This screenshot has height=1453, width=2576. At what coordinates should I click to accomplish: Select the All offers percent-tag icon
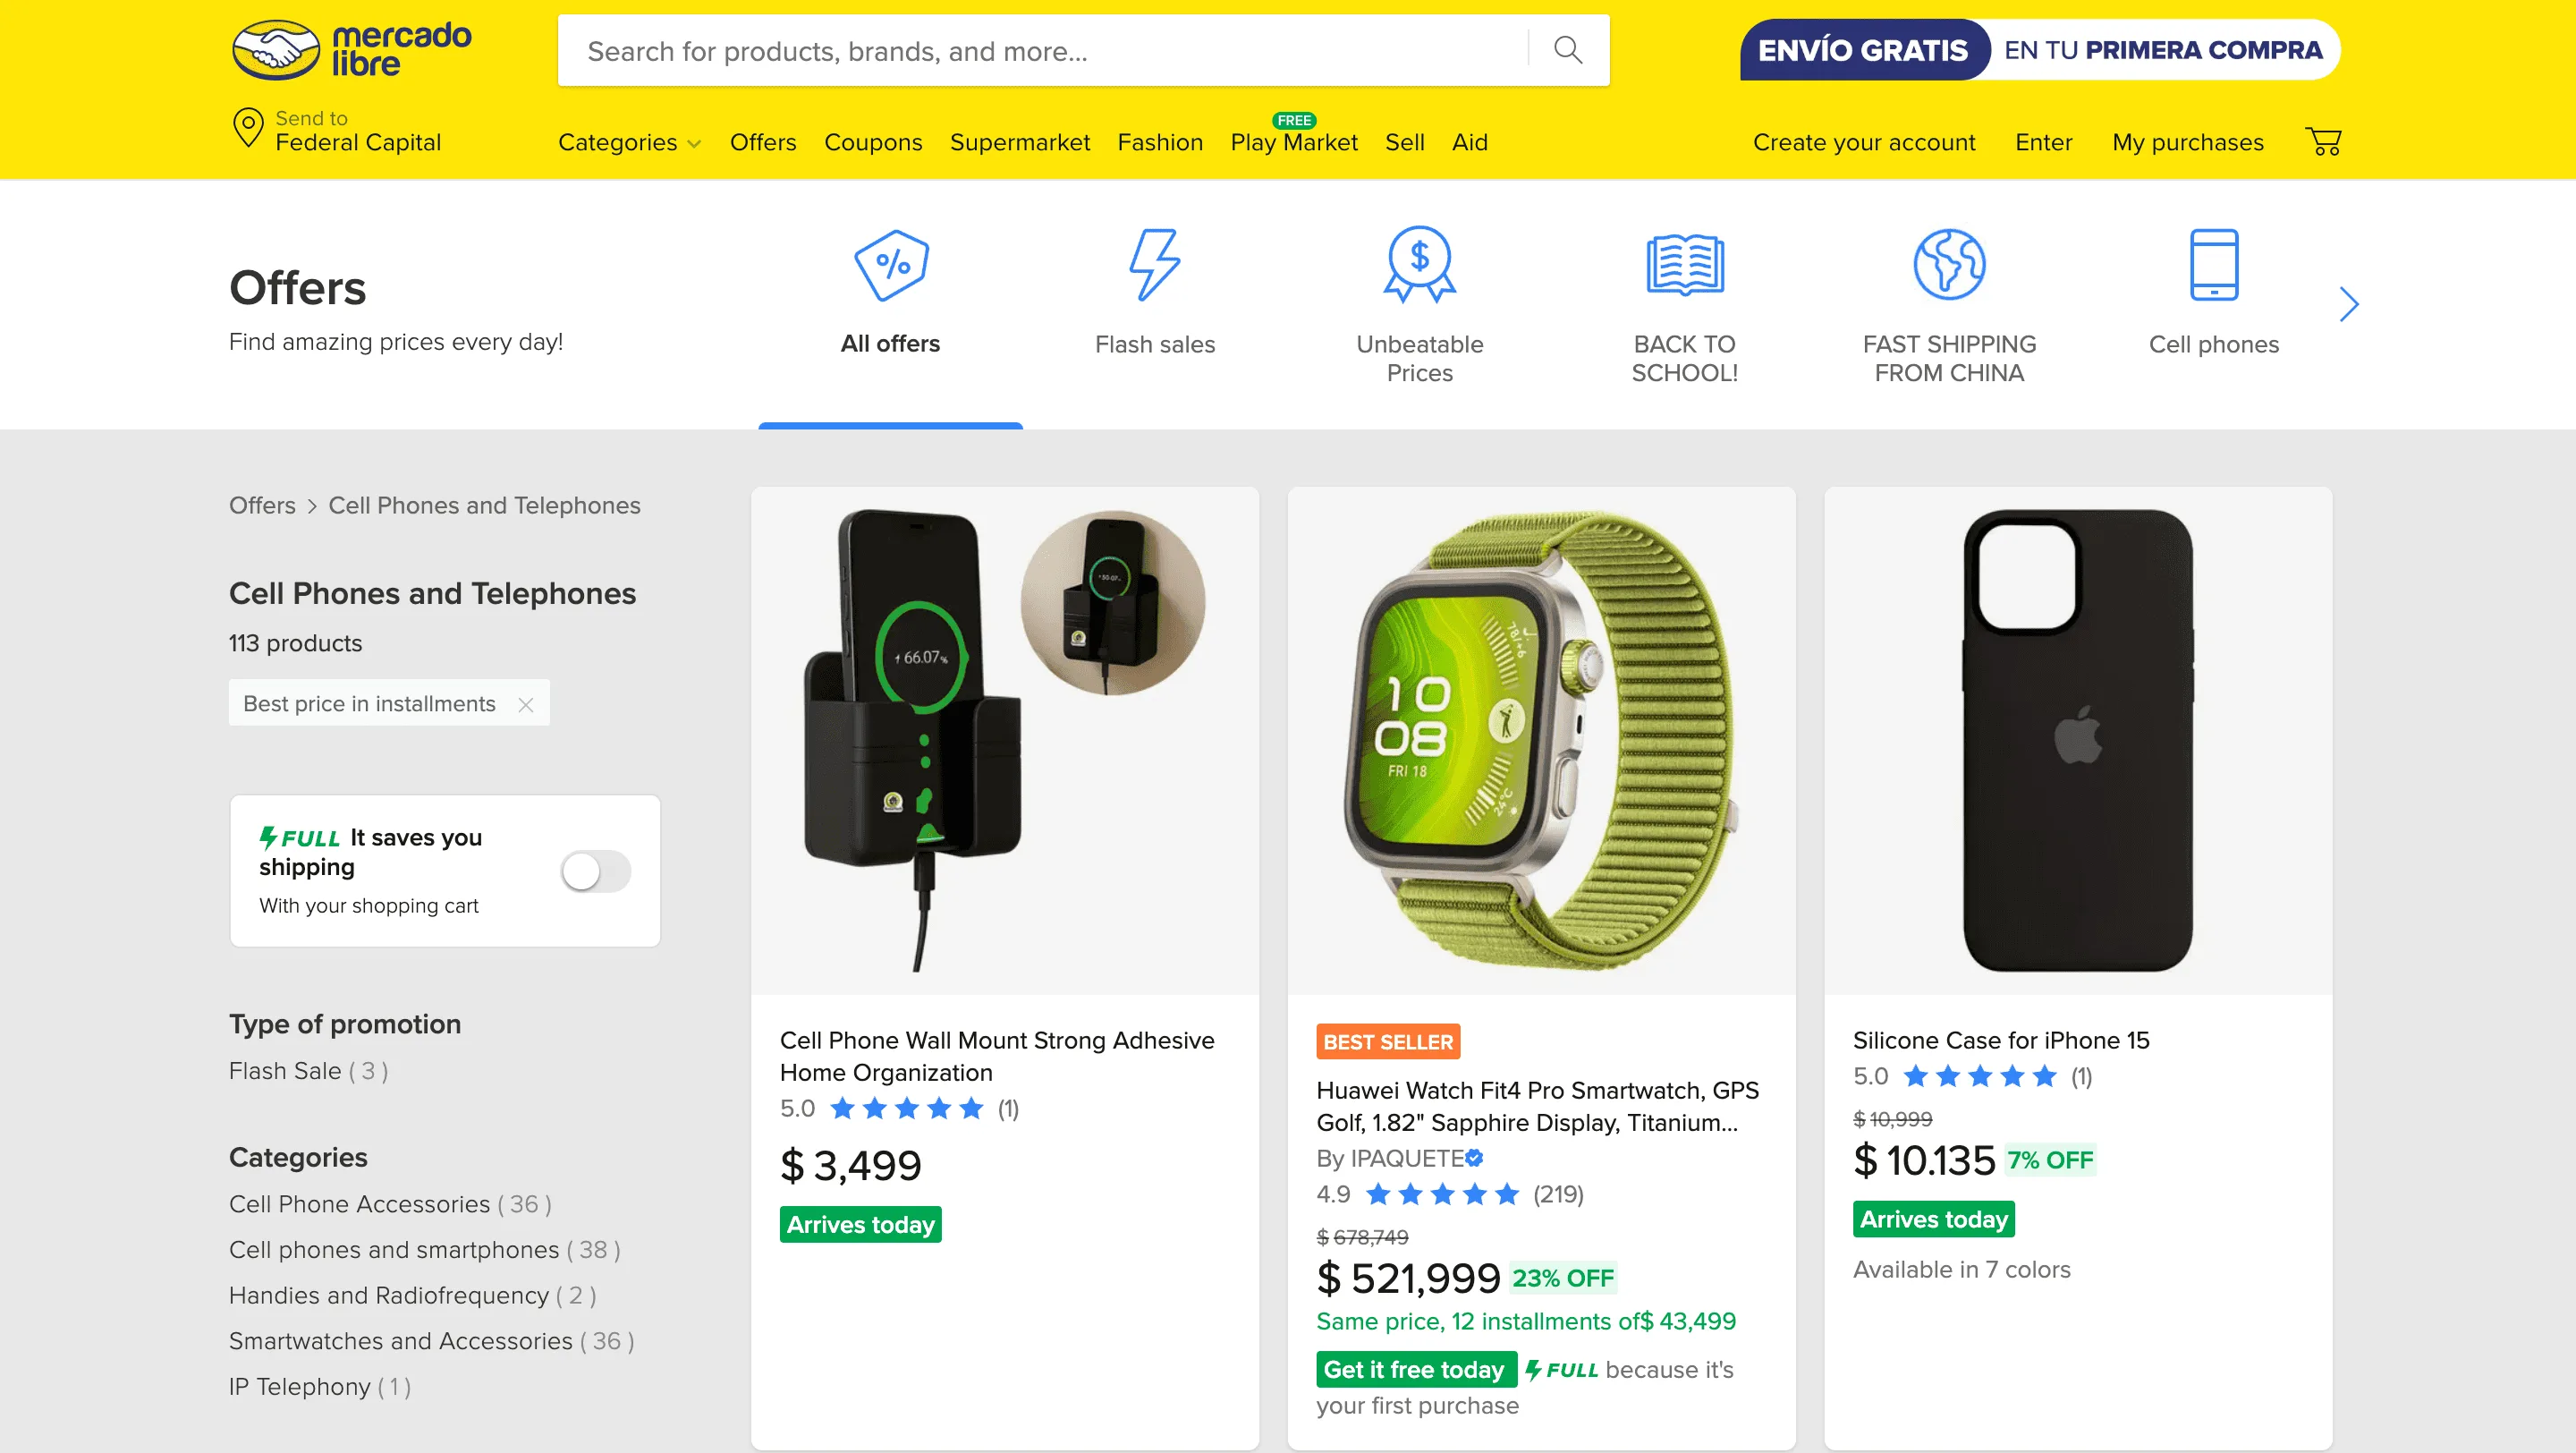click(889, 267)
